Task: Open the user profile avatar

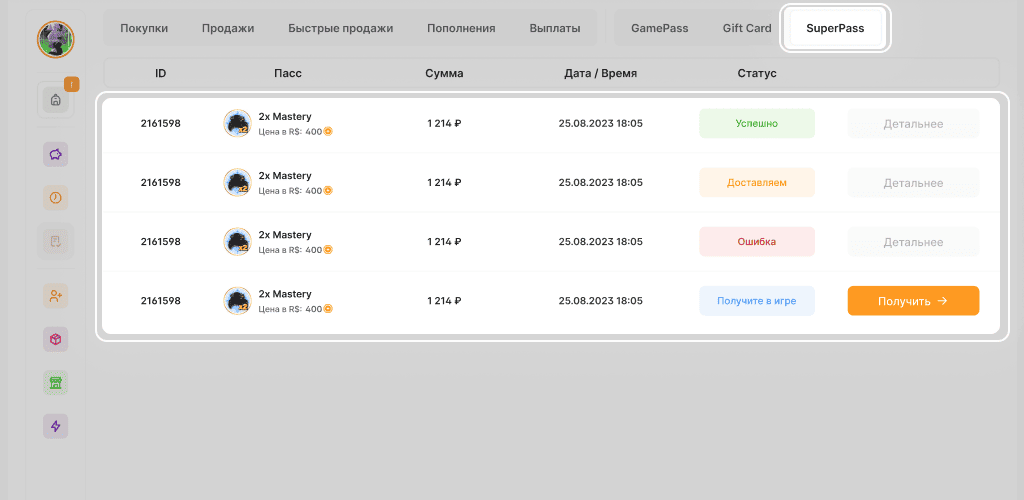Action: (x=56, y=39)
